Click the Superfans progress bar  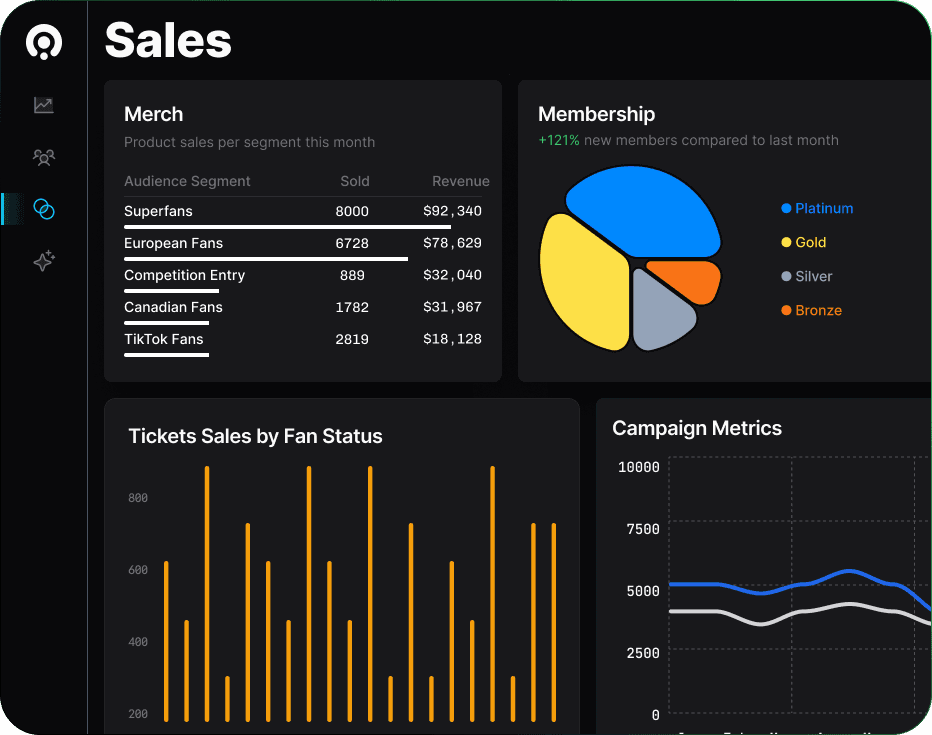(287, 227)
